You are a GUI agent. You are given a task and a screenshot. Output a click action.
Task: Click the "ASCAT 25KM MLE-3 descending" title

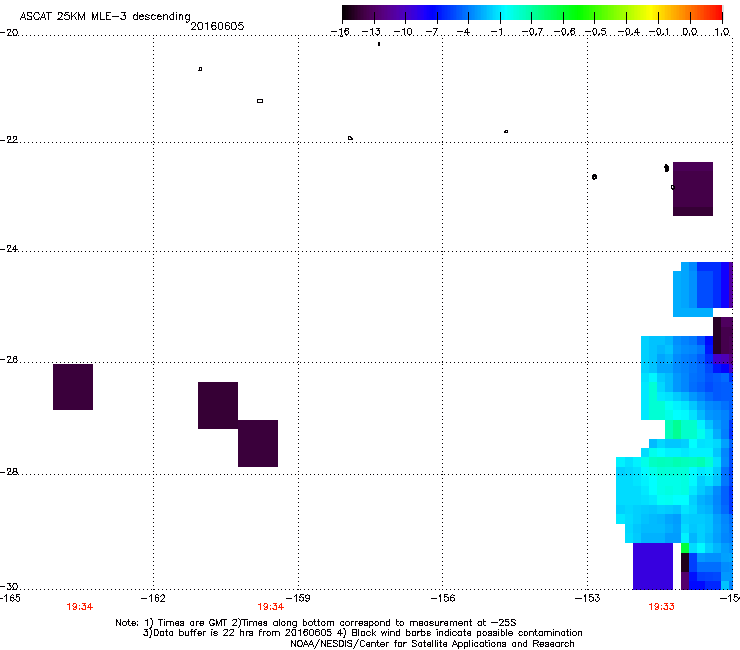point(105,16)
